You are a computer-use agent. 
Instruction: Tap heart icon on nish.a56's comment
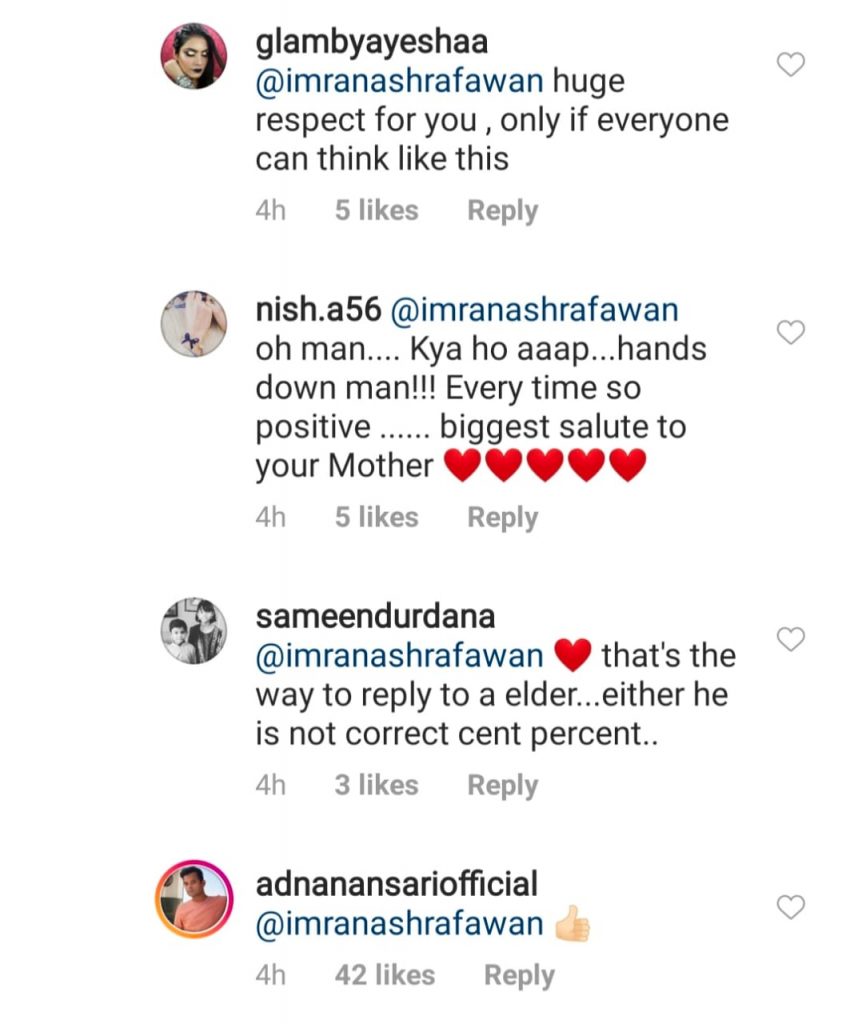point(791,332)
